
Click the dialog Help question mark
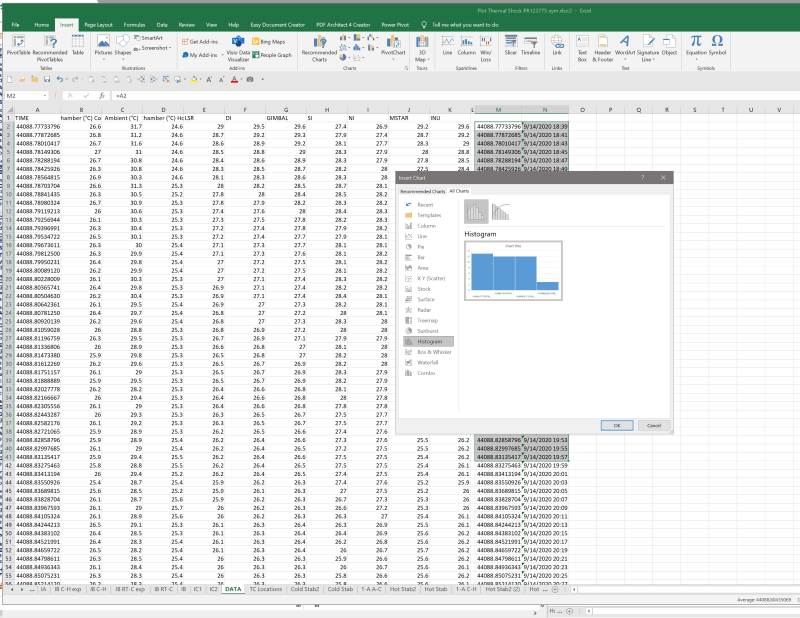642,178
